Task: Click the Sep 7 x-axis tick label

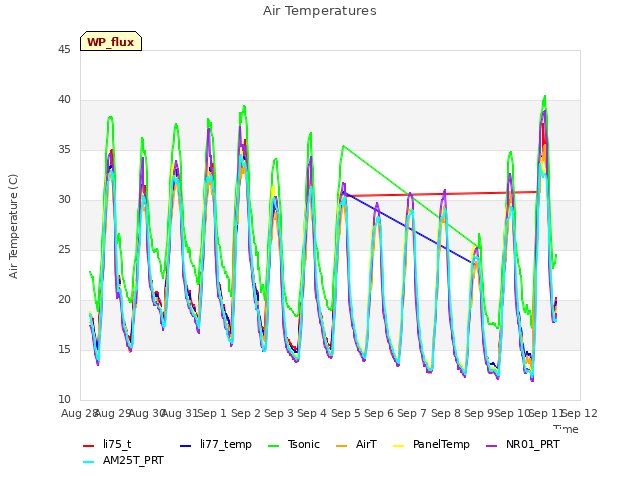Action: 412,413
